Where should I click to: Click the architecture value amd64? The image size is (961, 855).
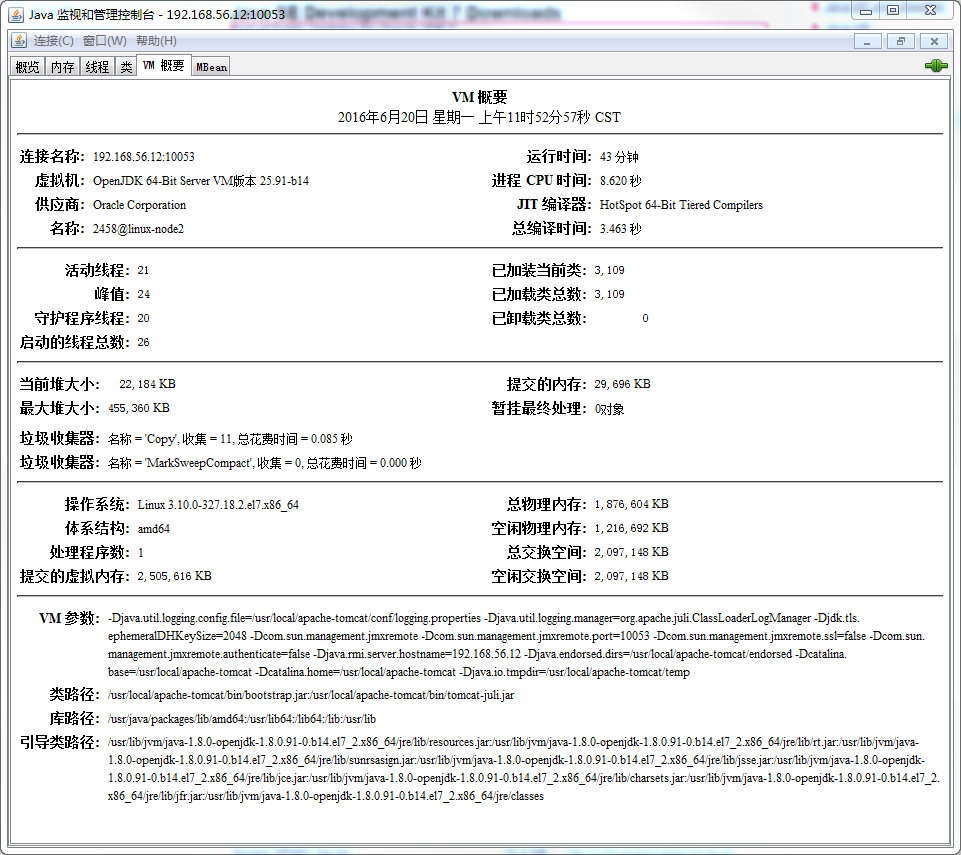coord(153,528)
